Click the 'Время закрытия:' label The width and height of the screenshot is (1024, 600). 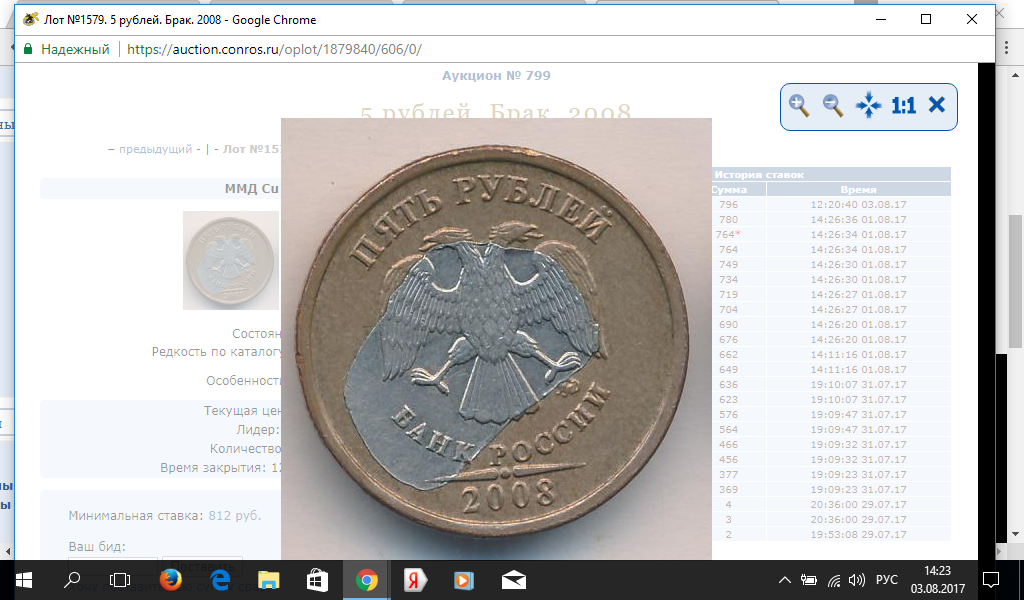(213, 468)
